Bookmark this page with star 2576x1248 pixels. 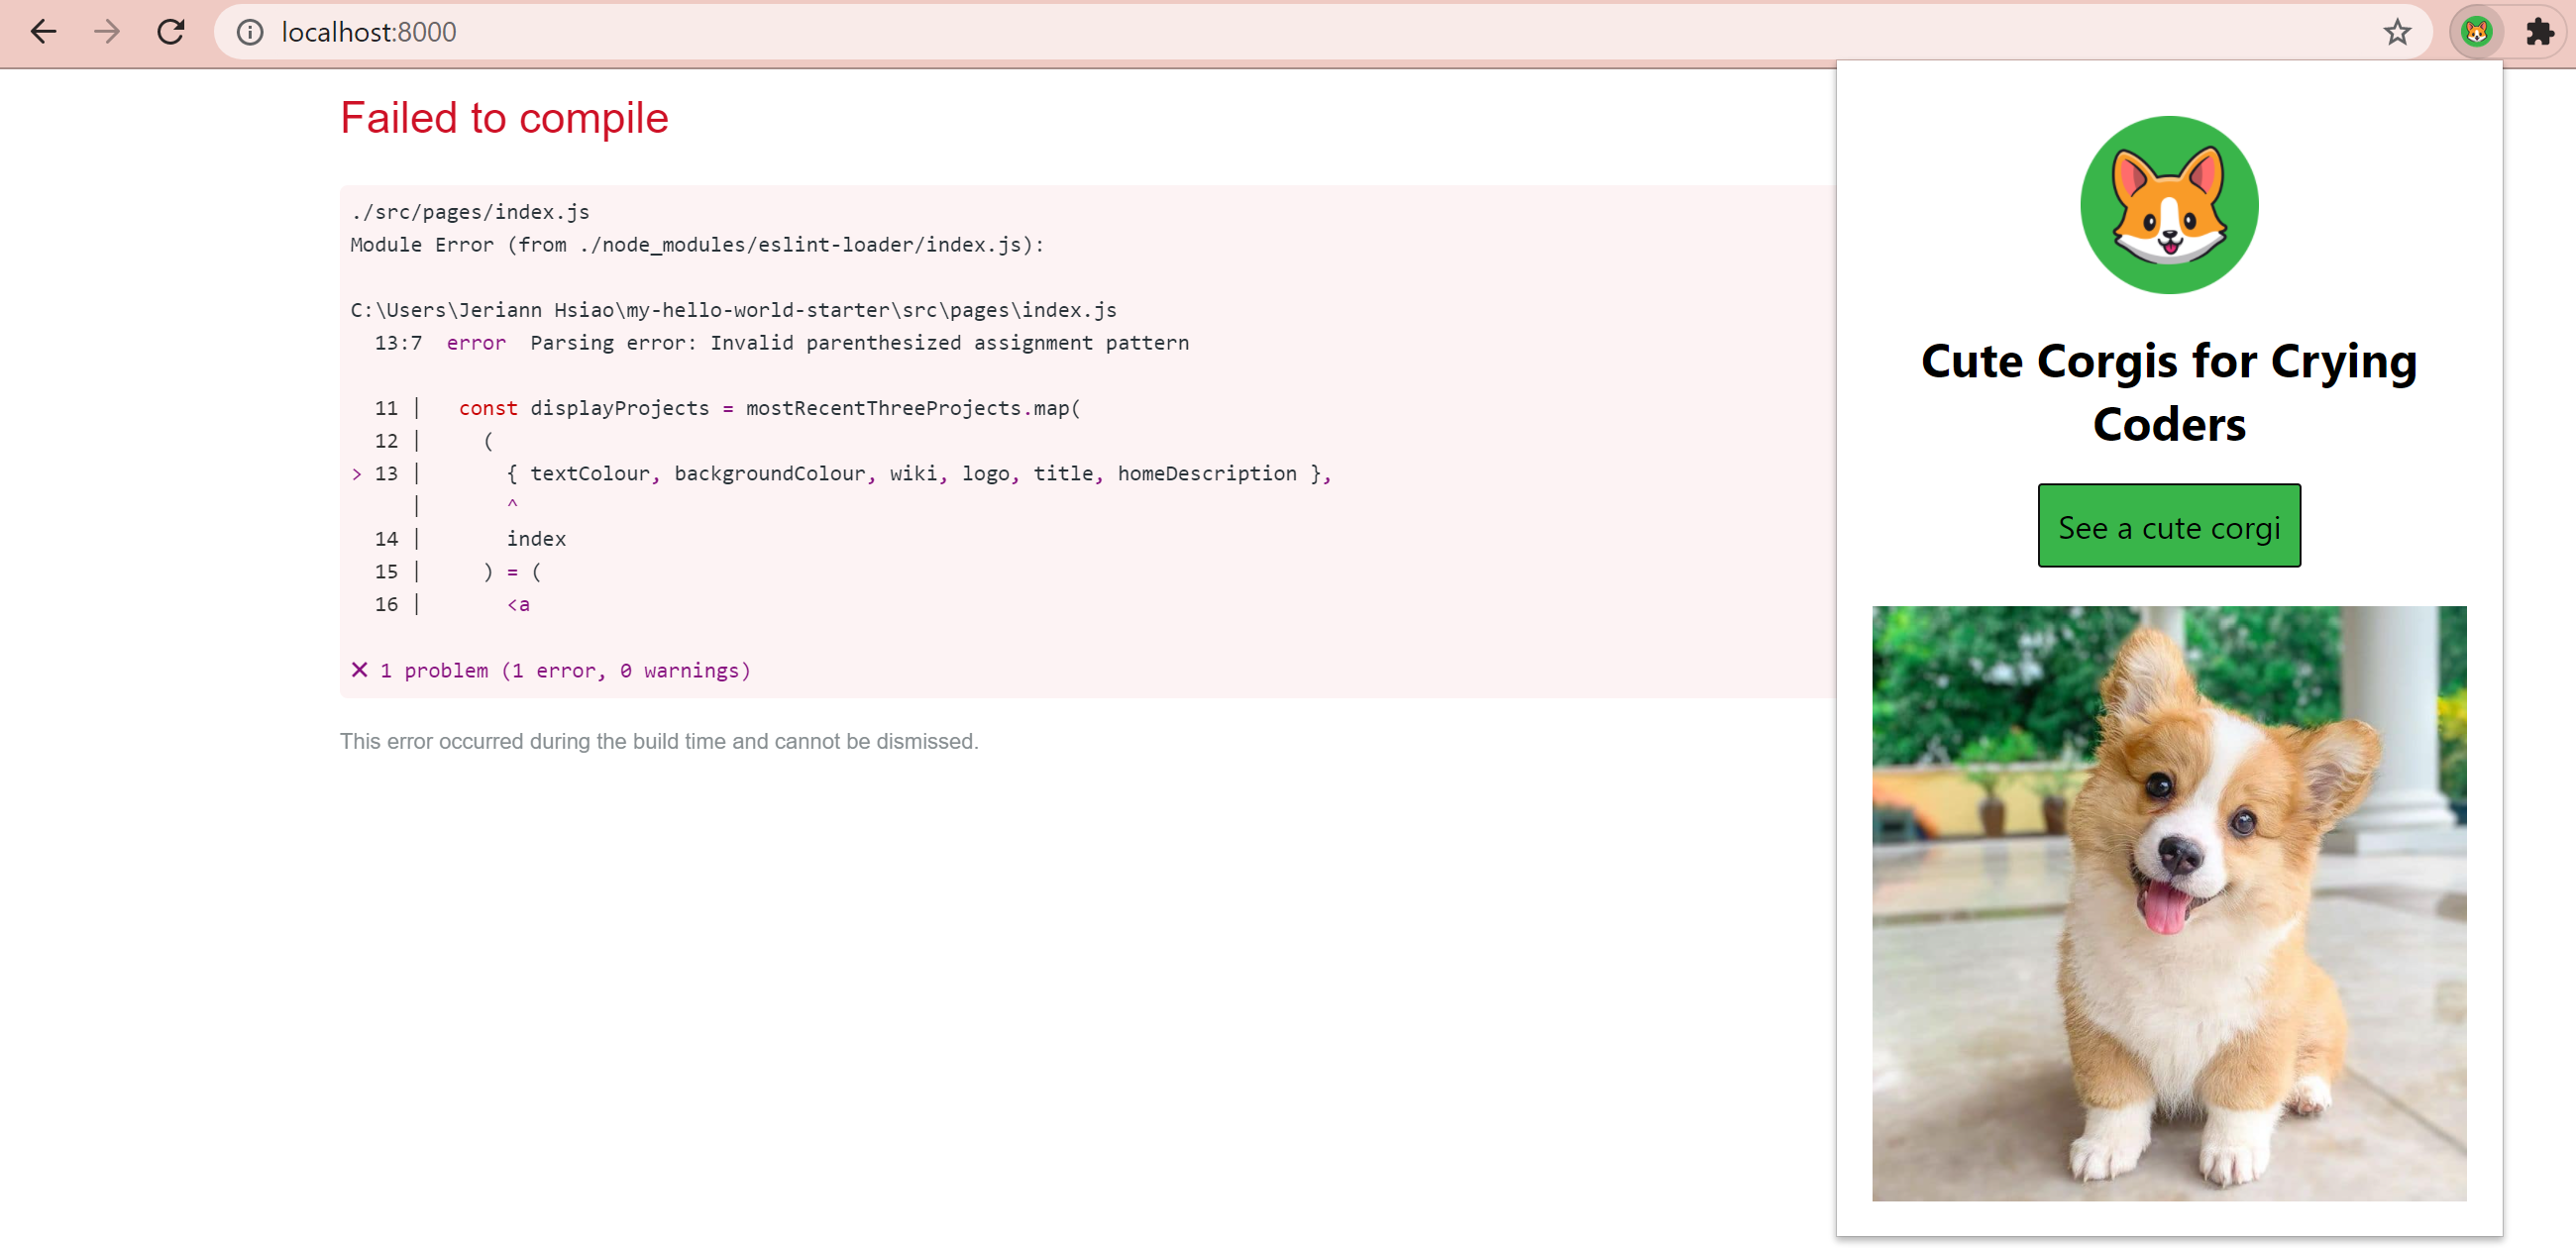[x=2396, y=32]
